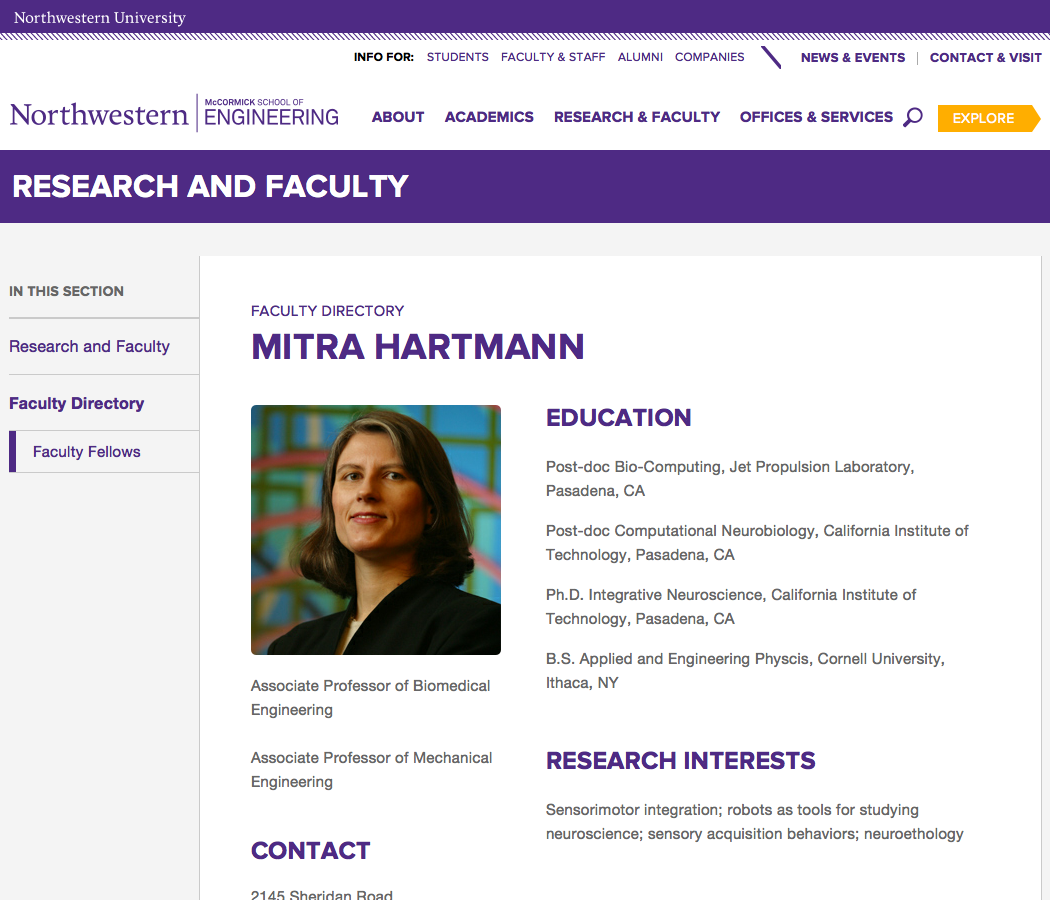Select Research and Faculty in sidebar
Screen dimensions: 1050x900
(89, 346)
